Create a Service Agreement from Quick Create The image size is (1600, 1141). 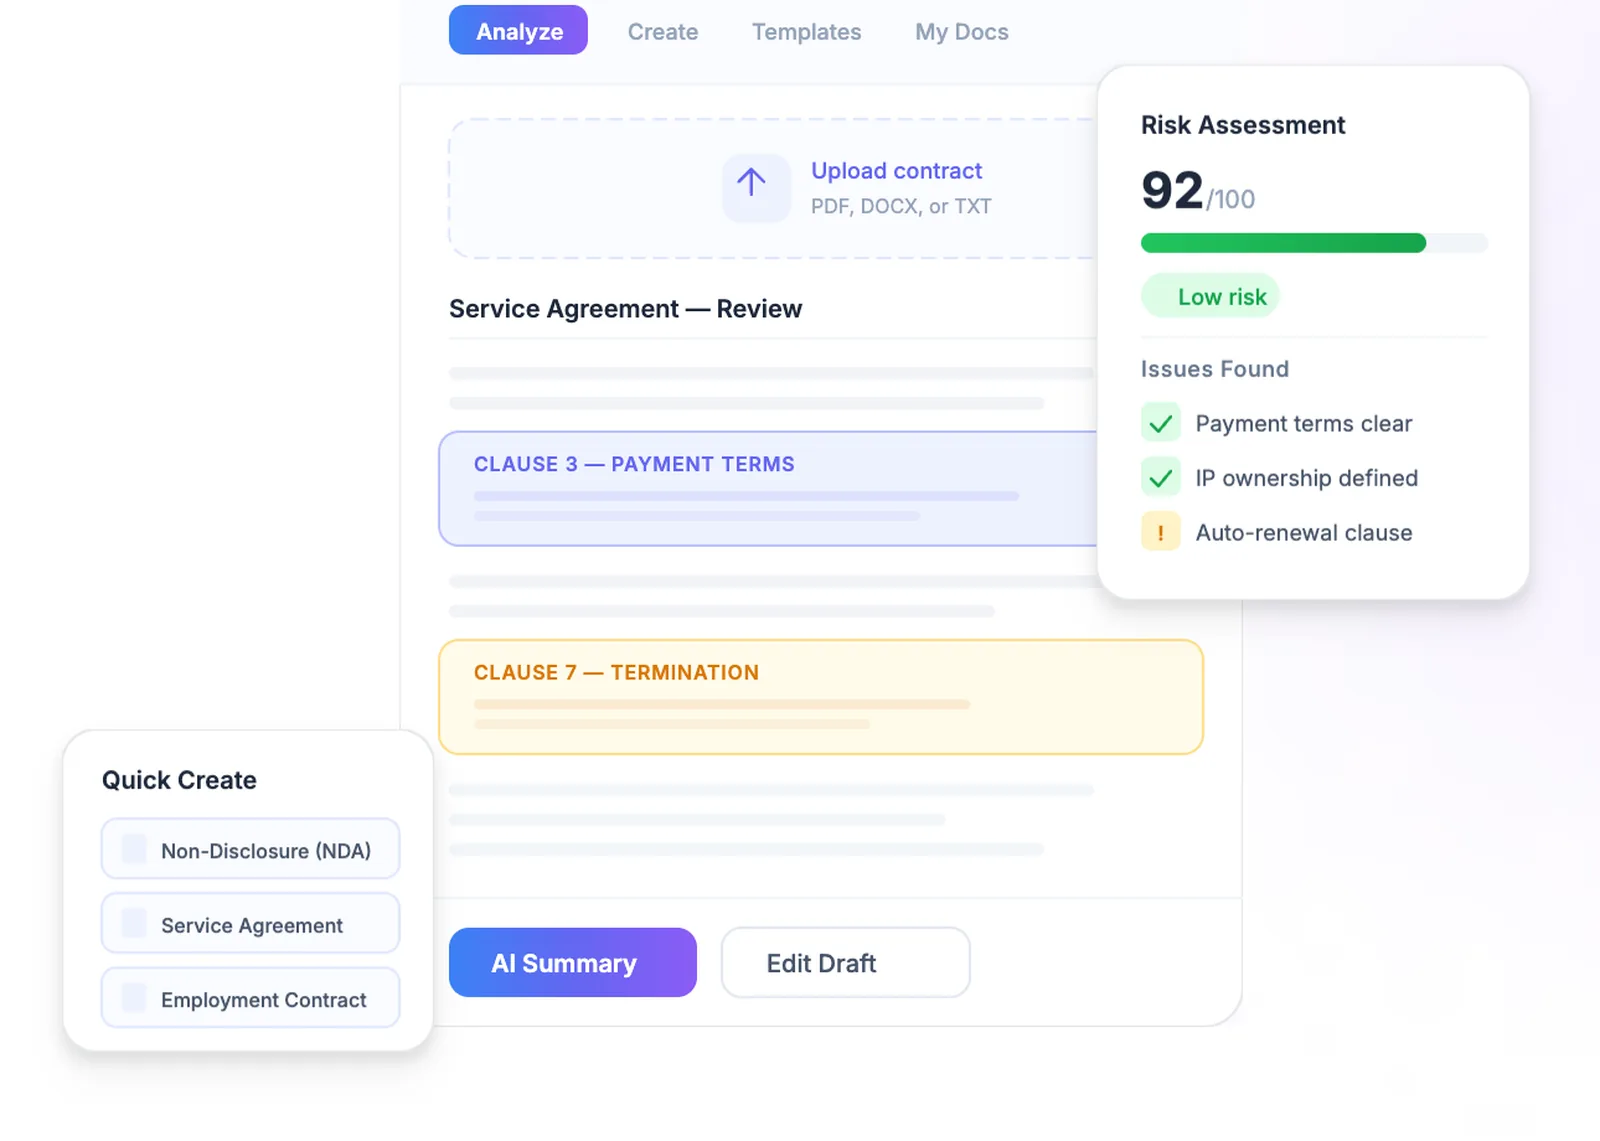[x=250, y=924]
